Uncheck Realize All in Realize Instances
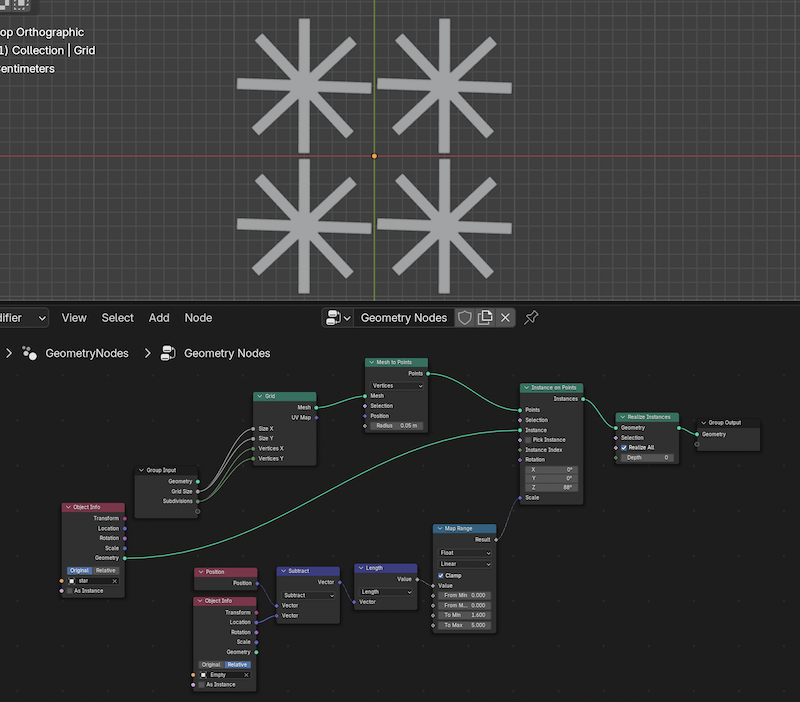Viewport: 800px width, 702px height. coord(624,447)
